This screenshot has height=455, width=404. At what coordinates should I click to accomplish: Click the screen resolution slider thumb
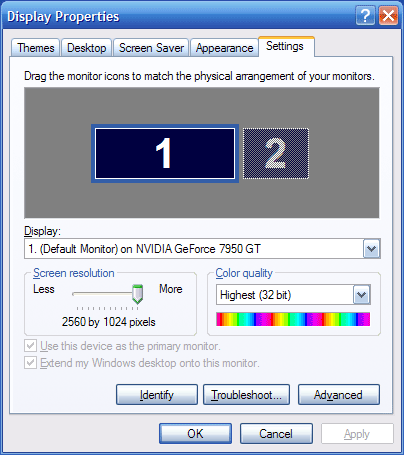(x=137, y=294)
